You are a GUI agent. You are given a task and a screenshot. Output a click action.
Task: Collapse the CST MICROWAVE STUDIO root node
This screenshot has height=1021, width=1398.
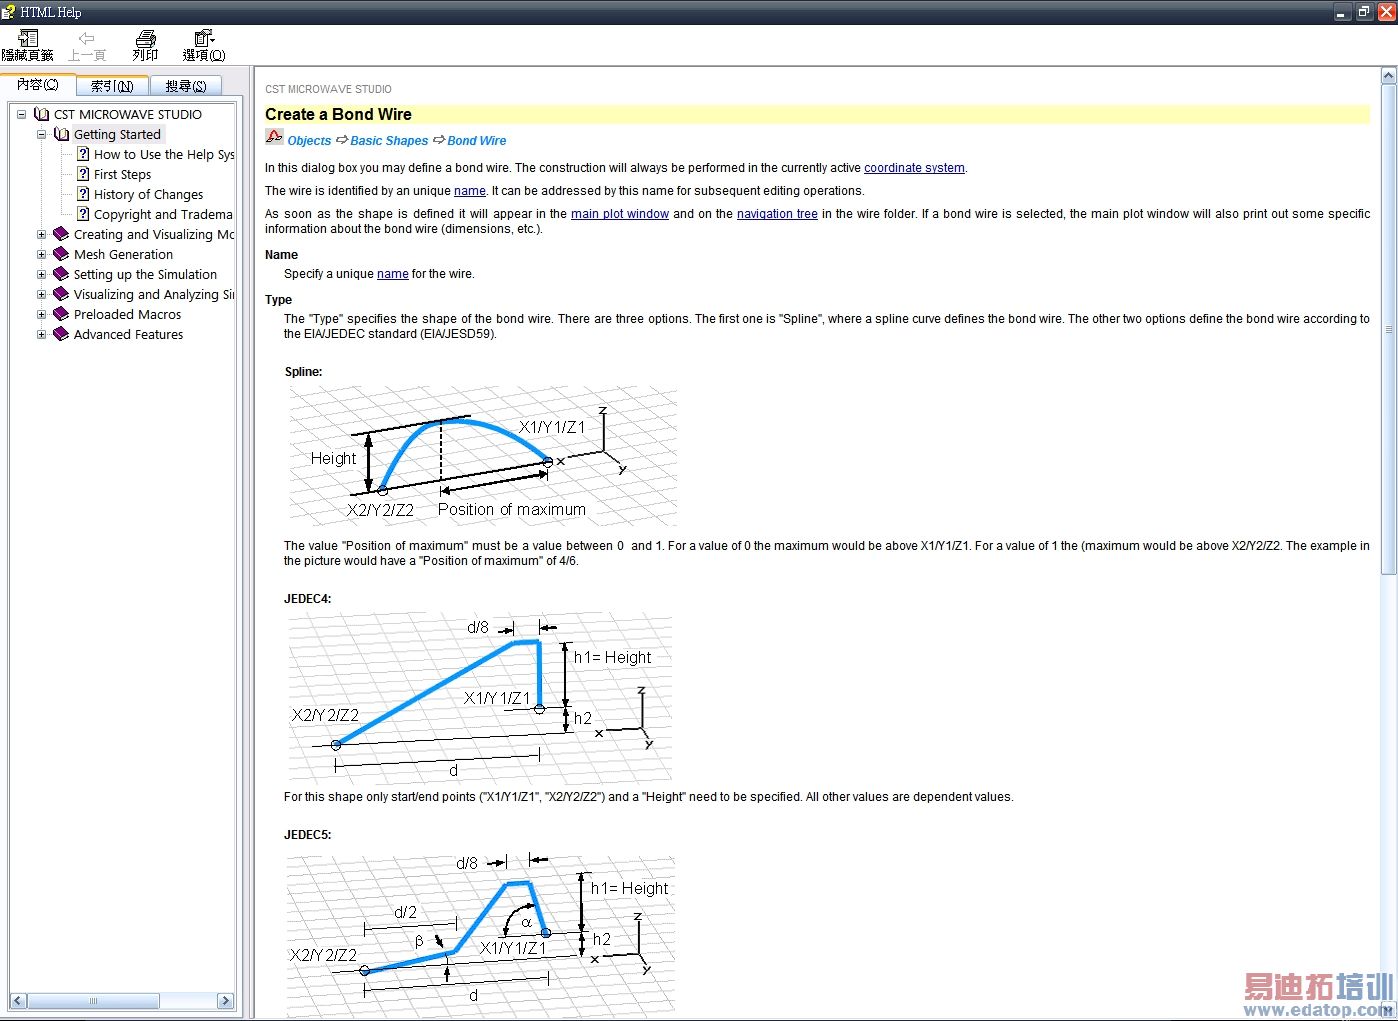coord(21,114)
